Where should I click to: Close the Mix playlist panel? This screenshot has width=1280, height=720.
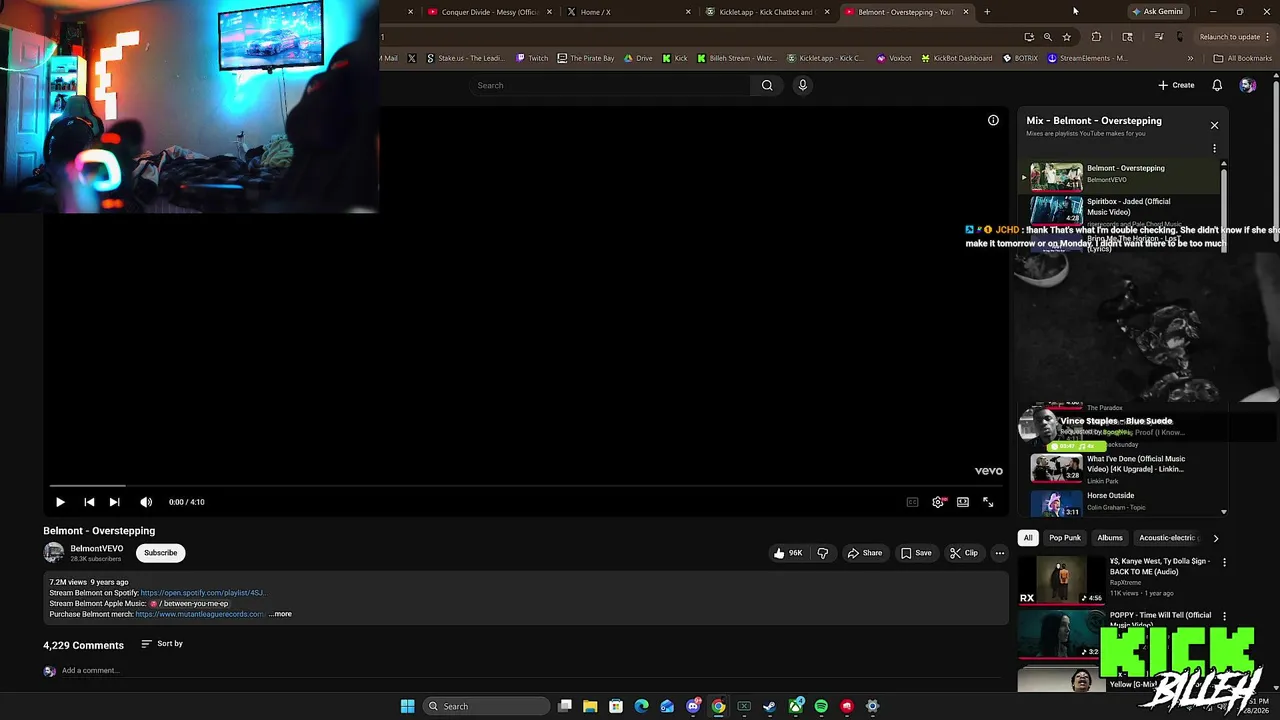click(1214, 125)
